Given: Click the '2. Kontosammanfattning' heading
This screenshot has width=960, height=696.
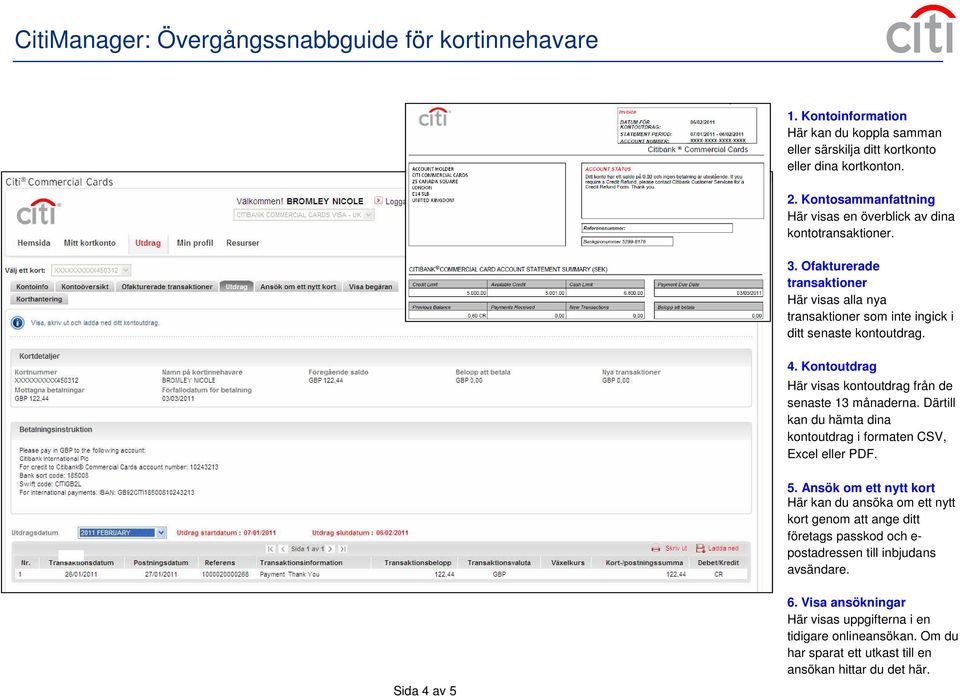Looking at the screenshot, I should pos(861,199).
